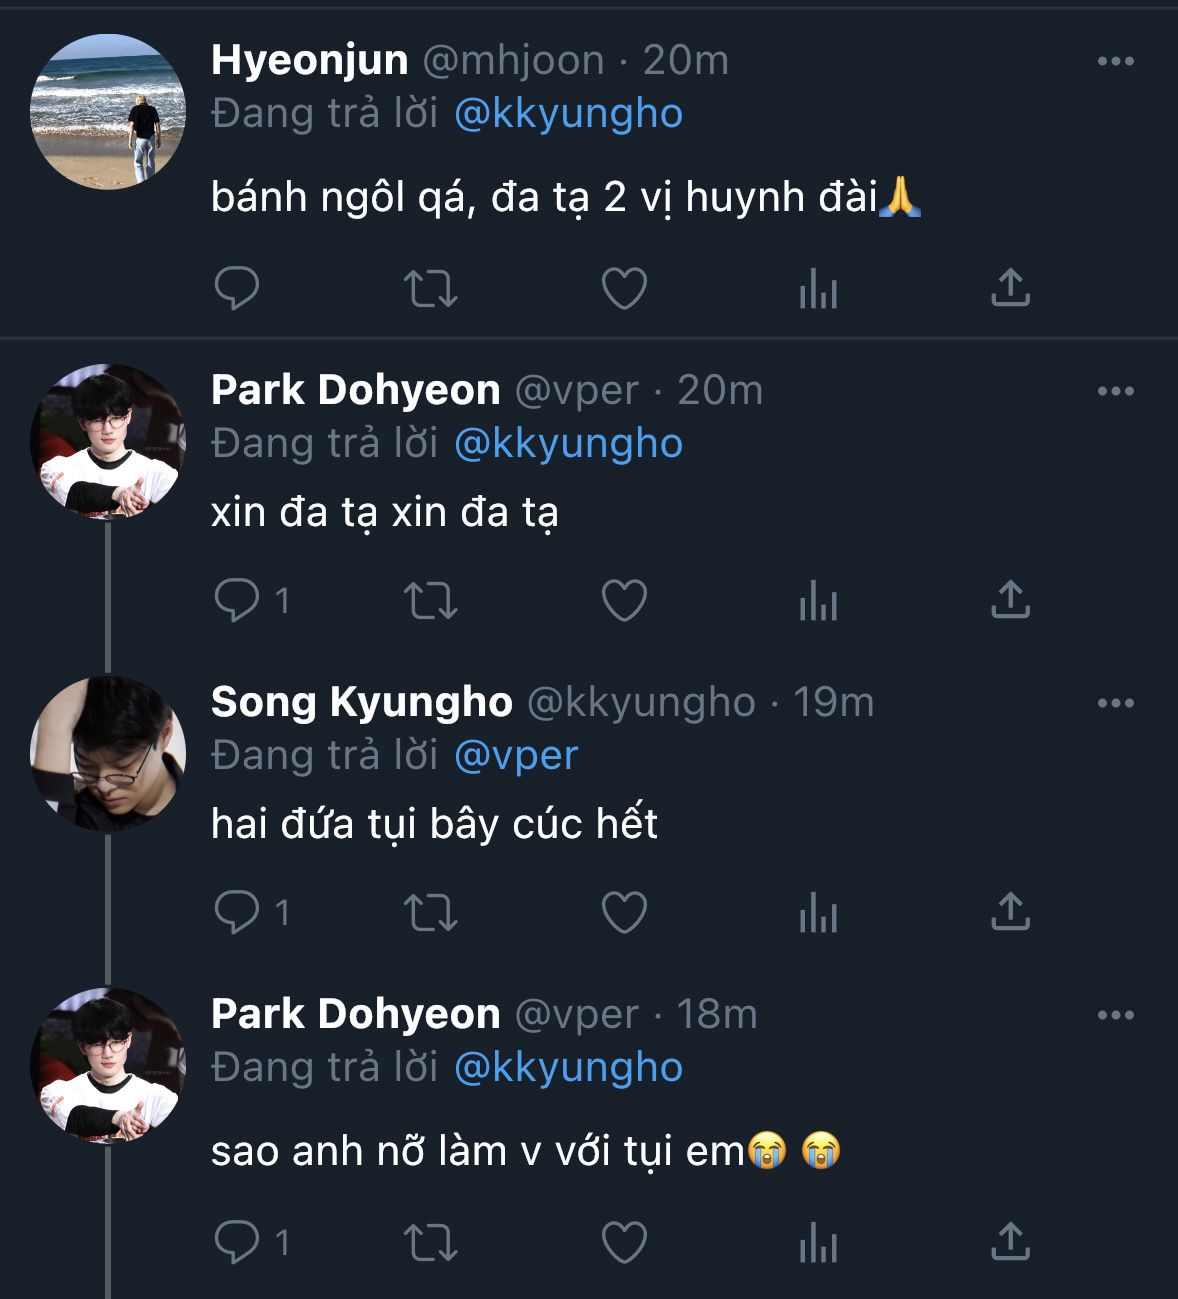The height and width of the screenshot is (1299, 1178).
Task: Retweet Song Kyungho's tweet
Action: pos(430,913)
